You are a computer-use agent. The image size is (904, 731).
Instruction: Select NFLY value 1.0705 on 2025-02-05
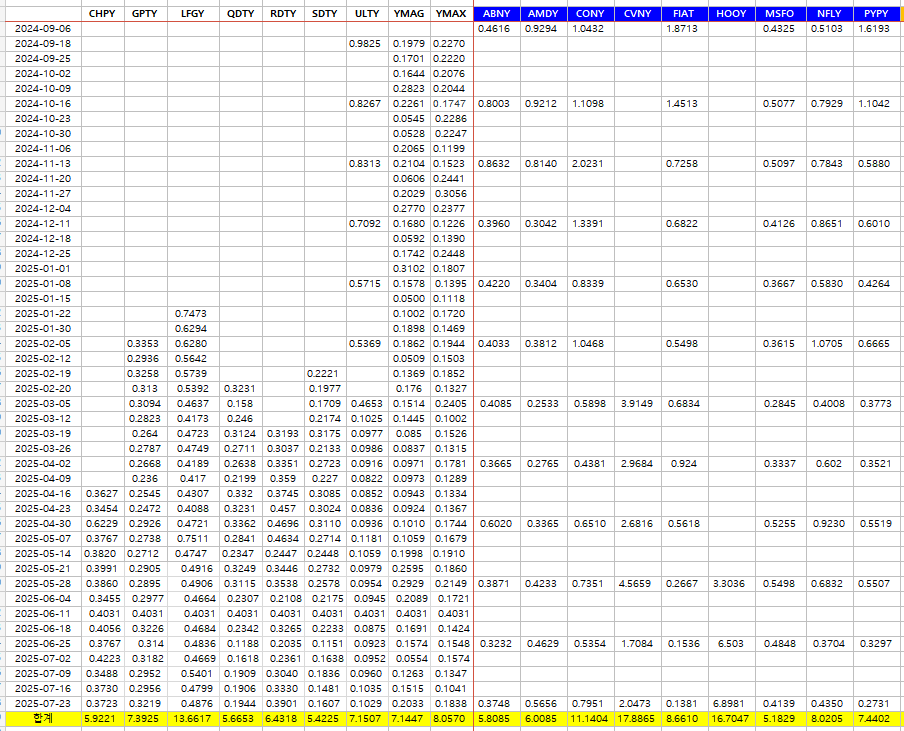(x=827, y=344)
